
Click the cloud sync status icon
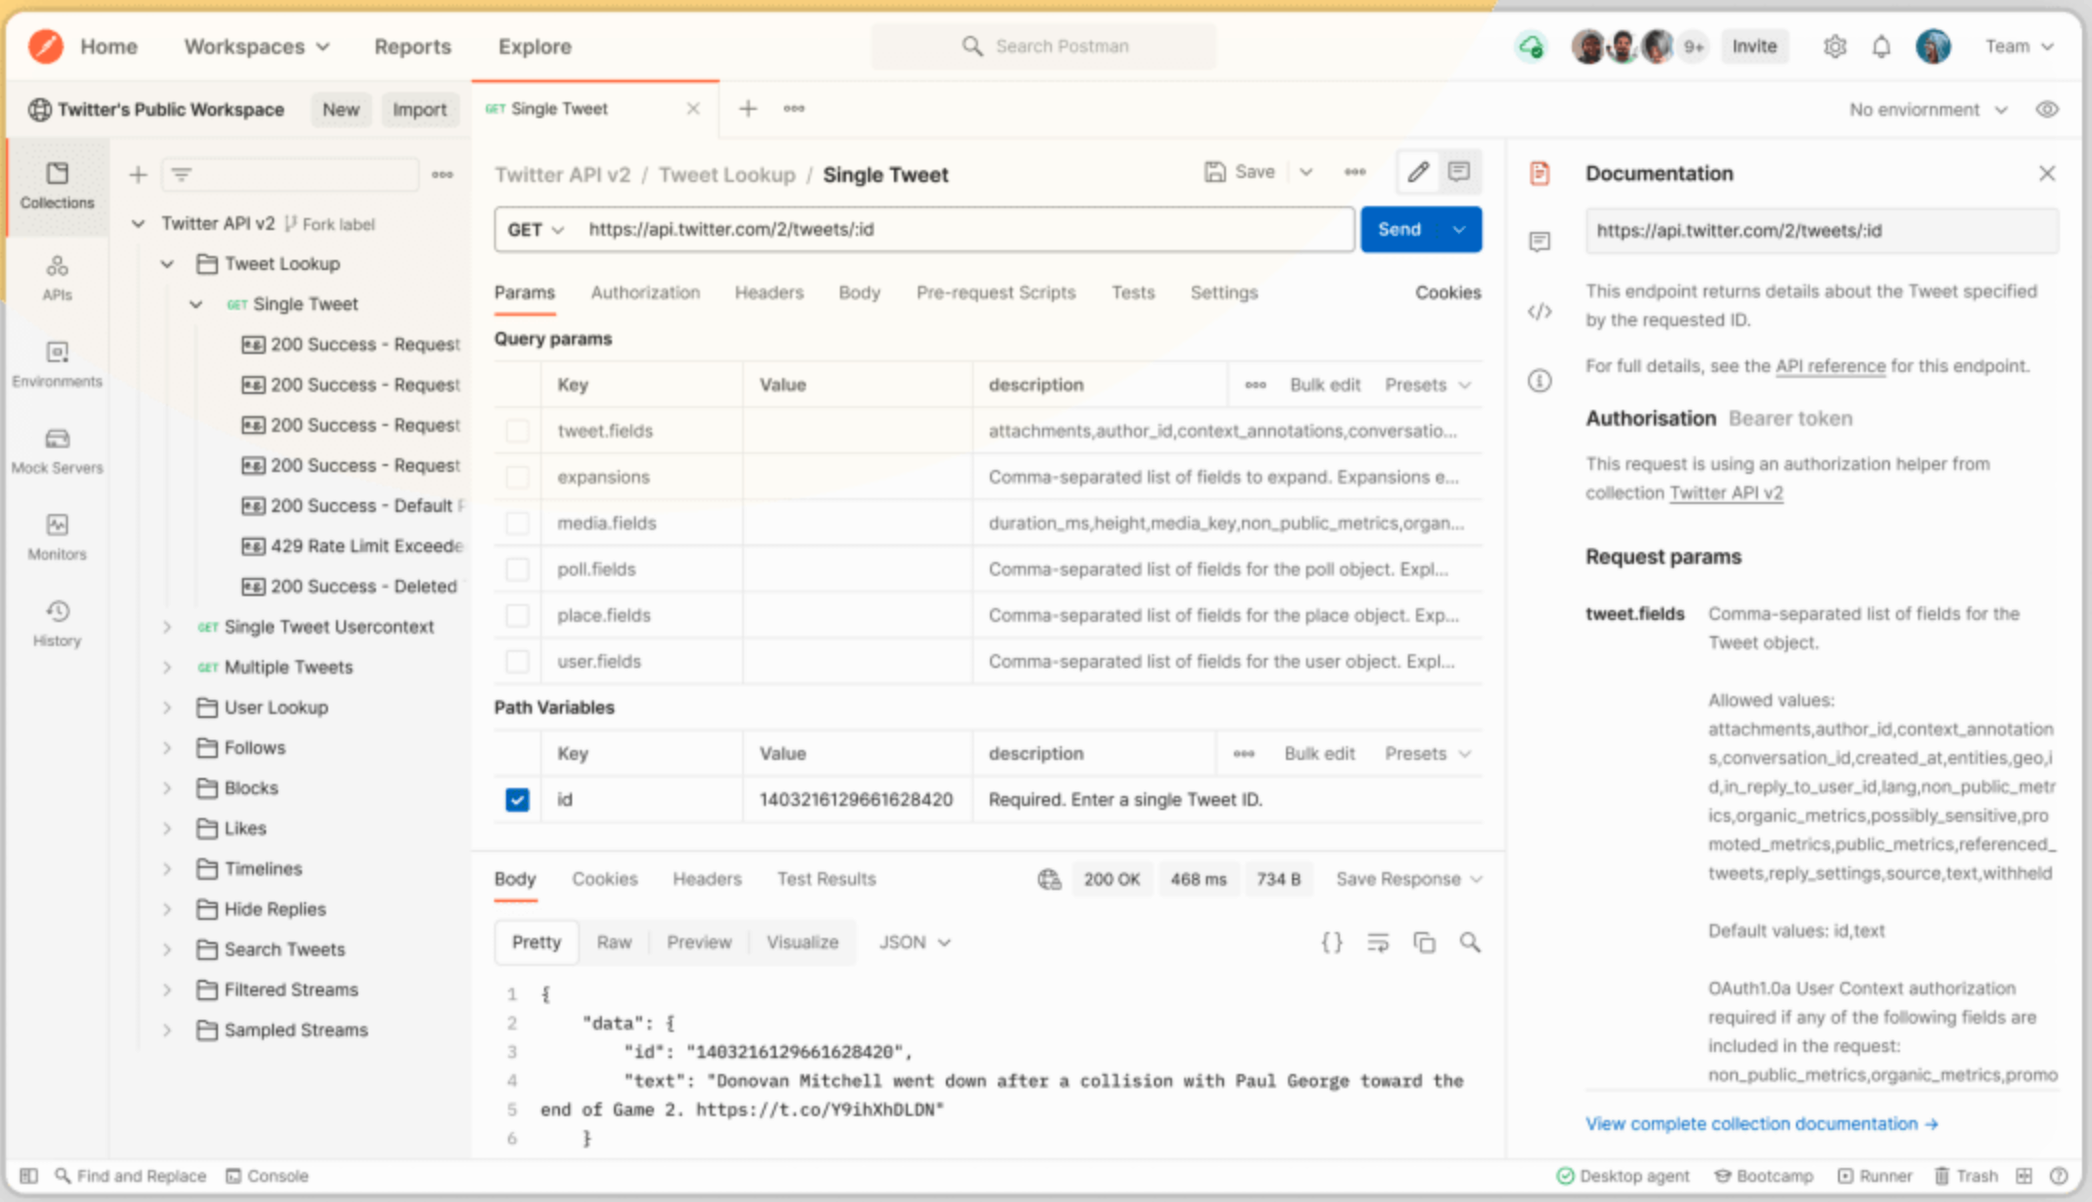1530,46
